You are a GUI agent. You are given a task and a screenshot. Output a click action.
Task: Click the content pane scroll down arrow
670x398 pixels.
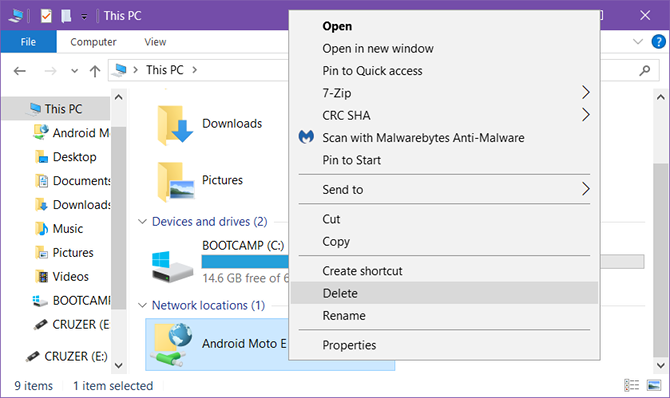tap(661, 366)
